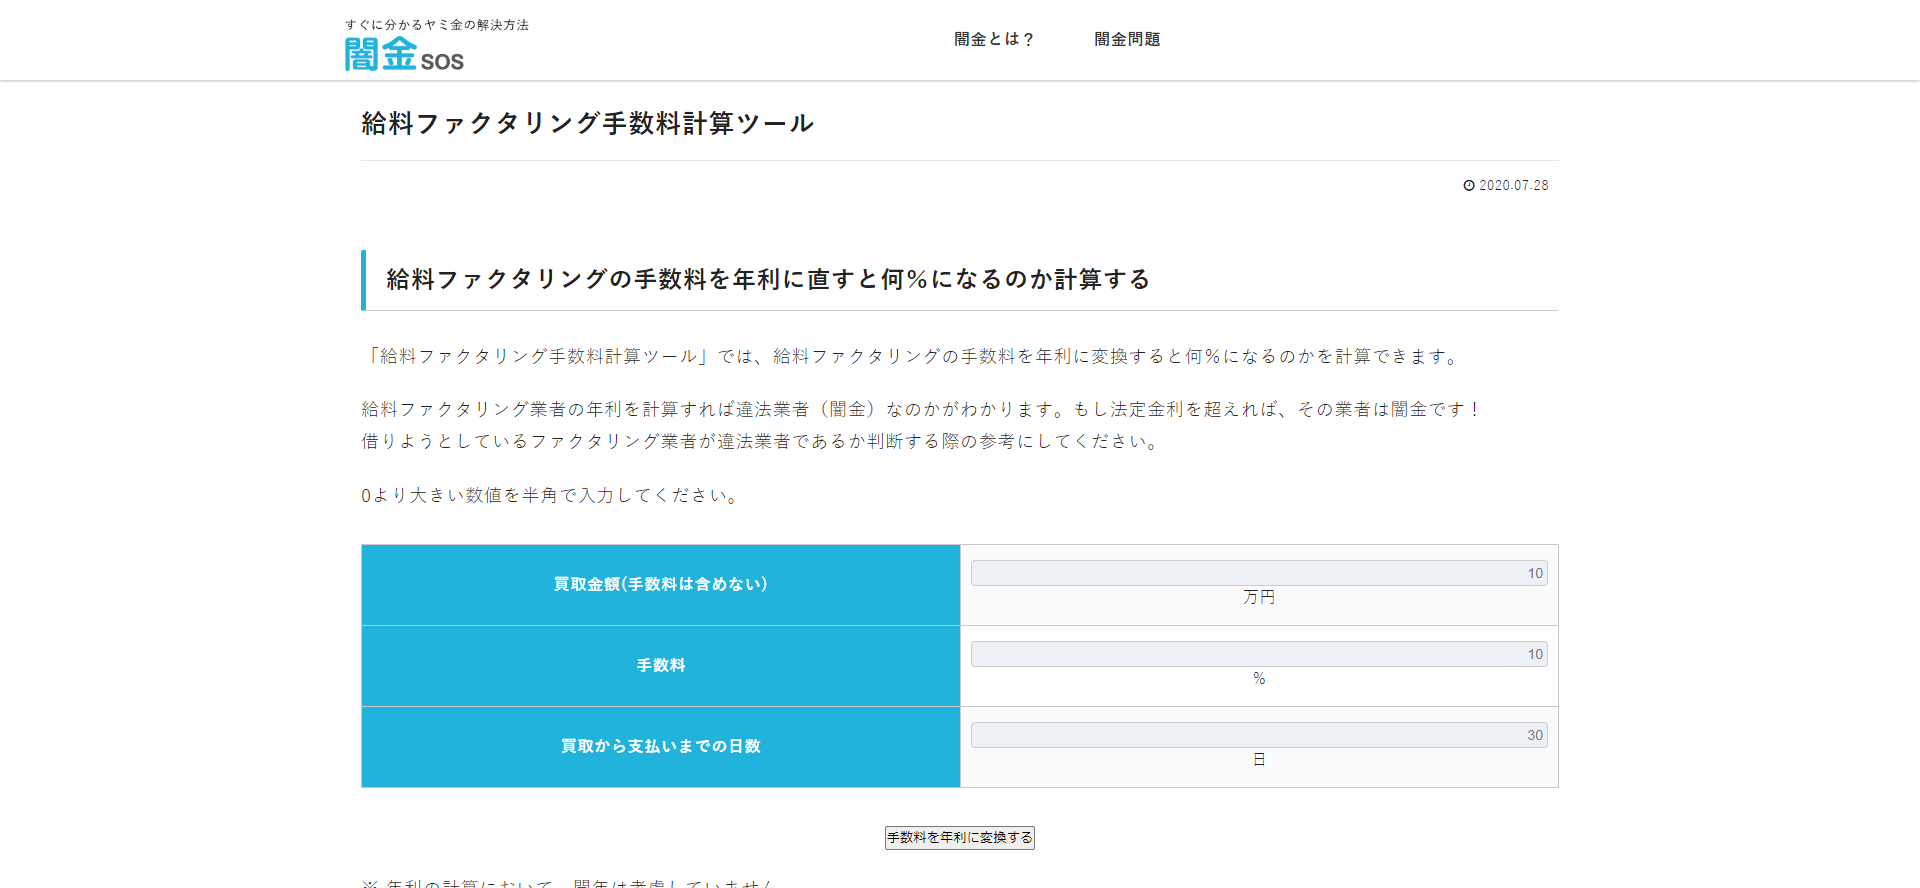Click the 日 unit label

click(x=1258, y=759)
